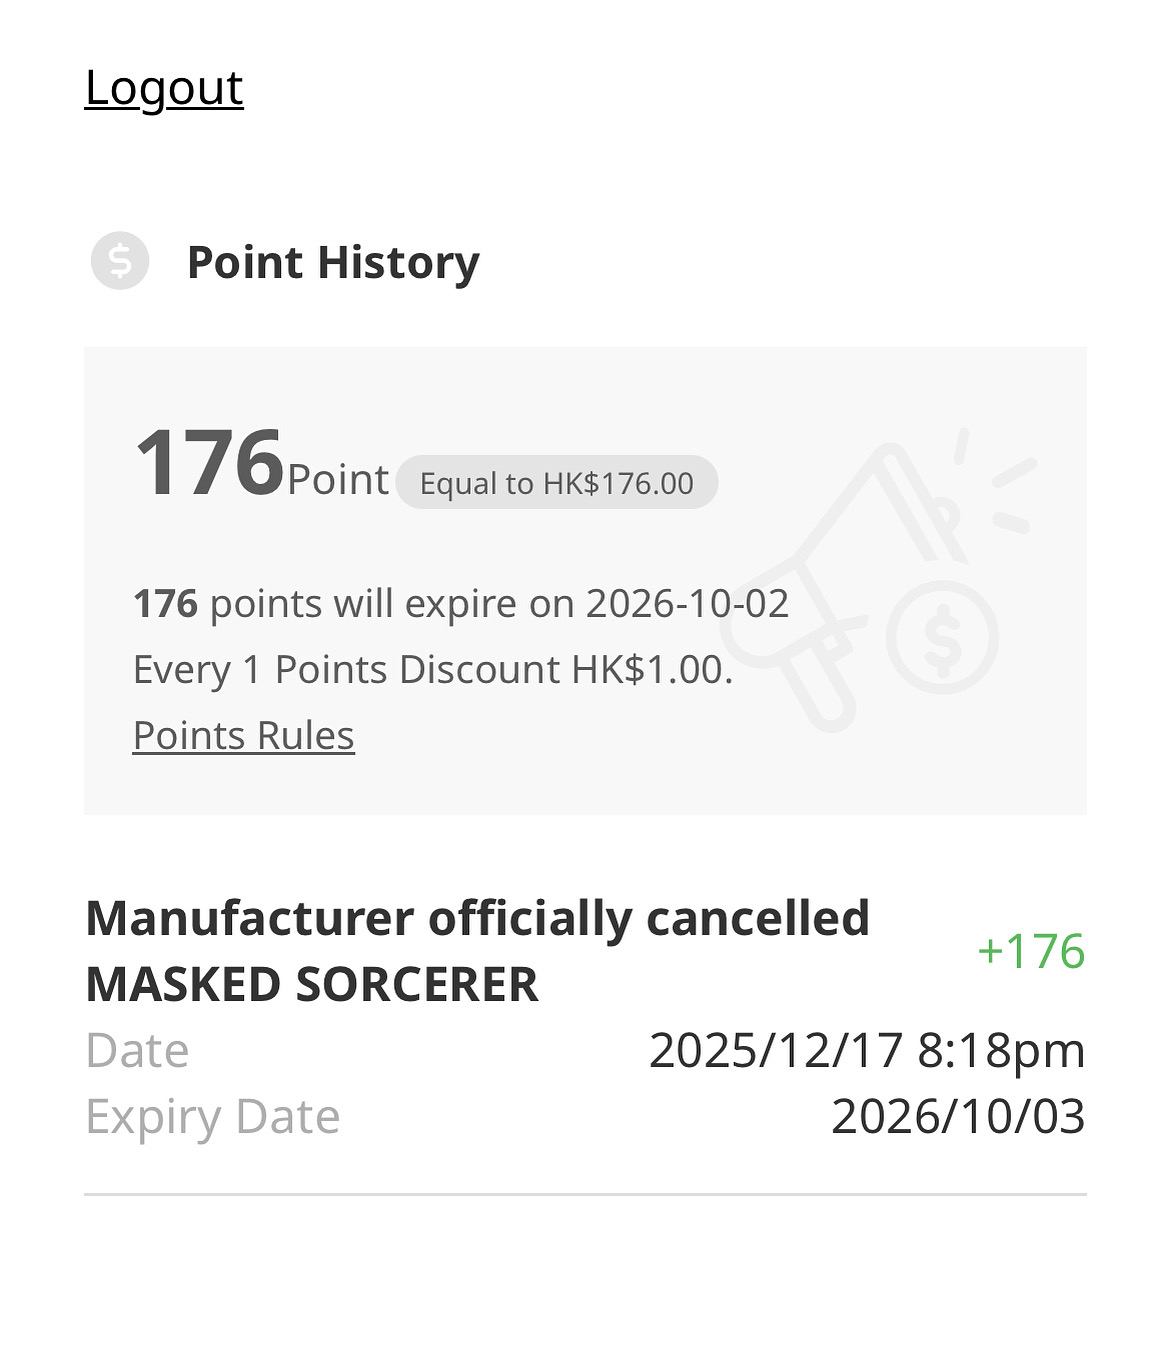Viewport: 1170px width, 1367px height.
Task: Click the Logout link
Action: [164, 88]
